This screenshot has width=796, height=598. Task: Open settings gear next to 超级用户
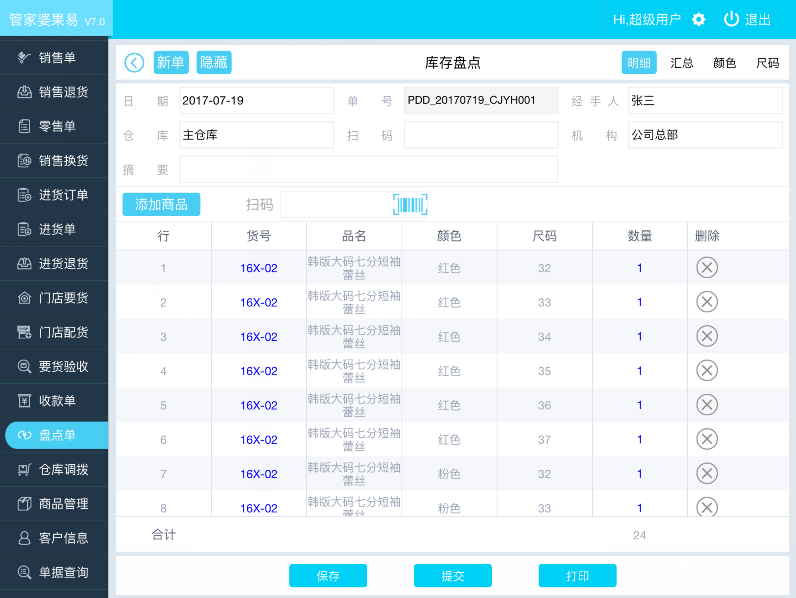pos(699,20)
